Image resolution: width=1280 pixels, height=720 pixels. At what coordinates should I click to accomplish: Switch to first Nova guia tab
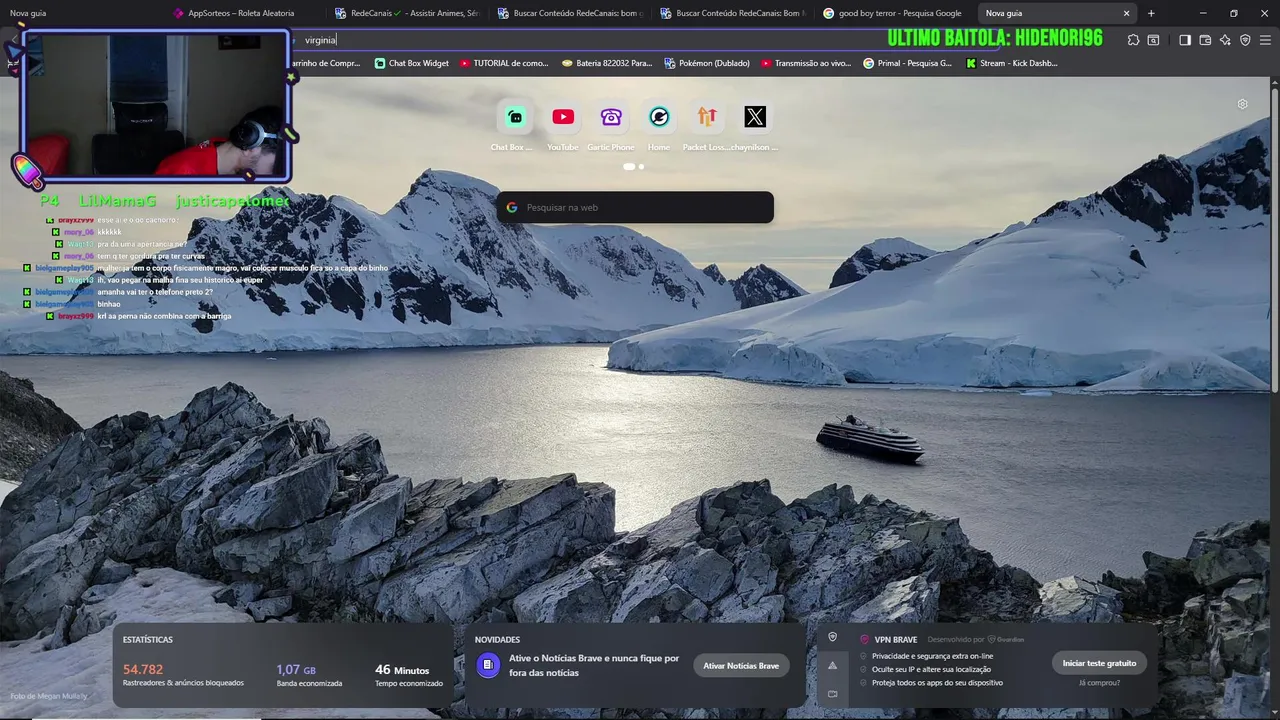tap(80, 13)
